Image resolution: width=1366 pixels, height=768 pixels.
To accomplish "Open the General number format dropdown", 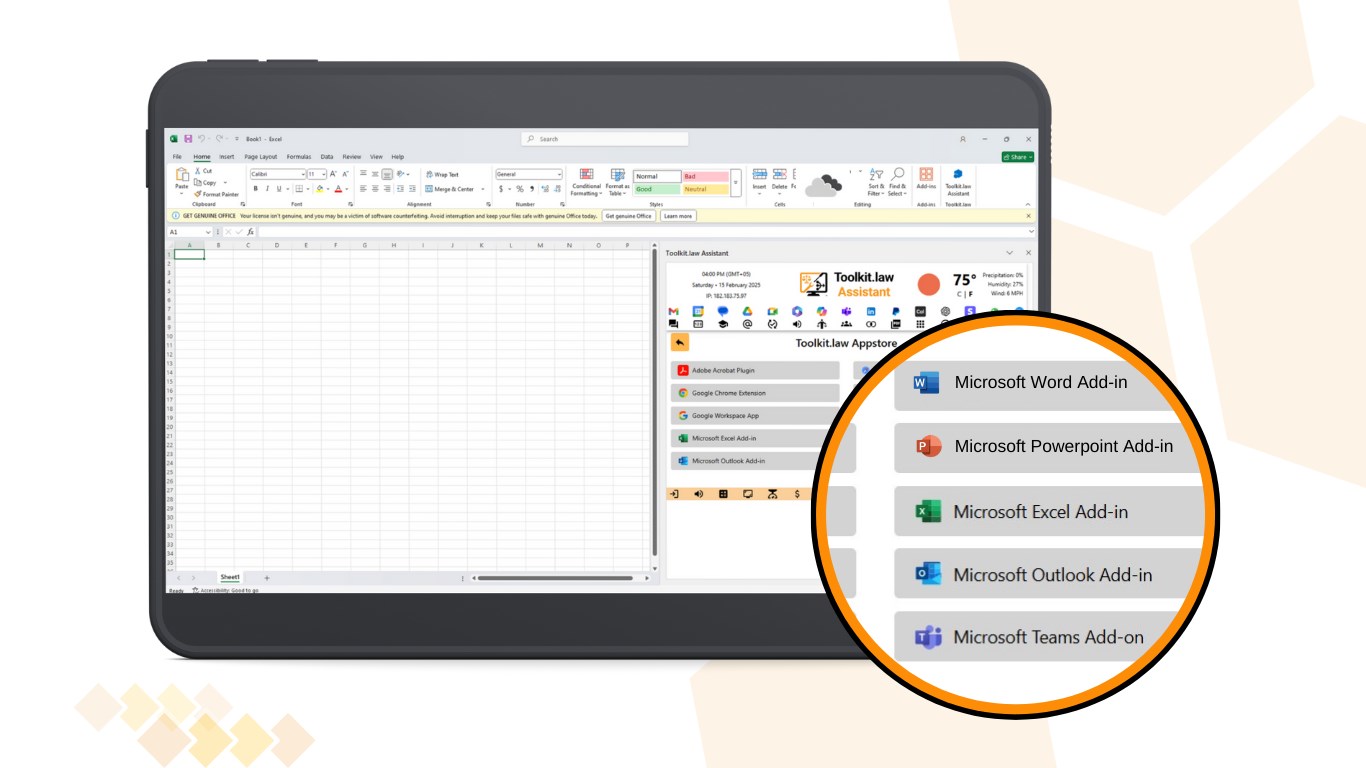I will tap(559, 174).
